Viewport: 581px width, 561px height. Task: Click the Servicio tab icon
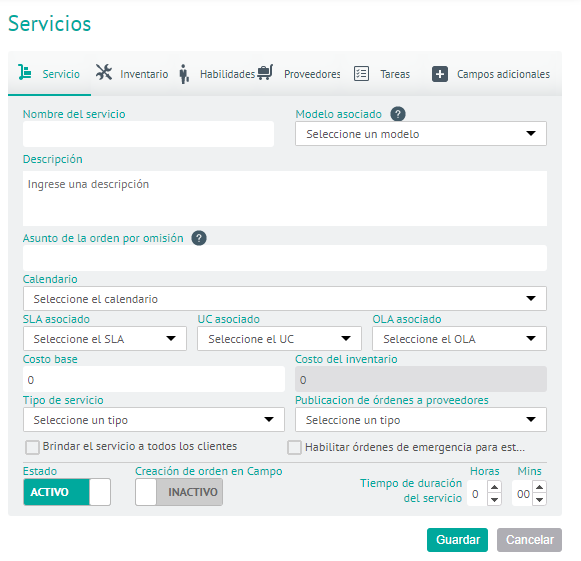point(25,72)
